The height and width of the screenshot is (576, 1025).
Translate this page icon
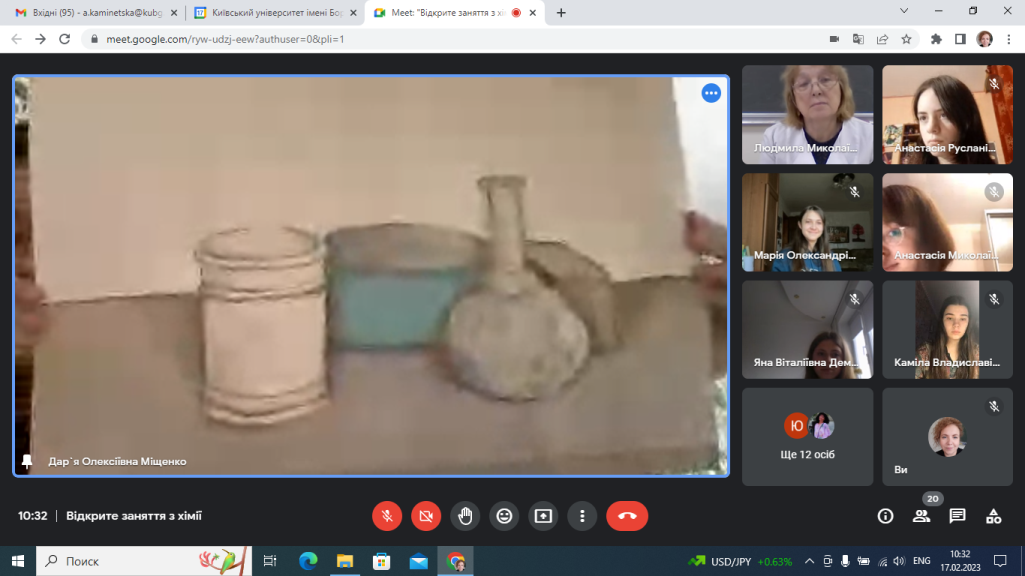click(858, 39)
